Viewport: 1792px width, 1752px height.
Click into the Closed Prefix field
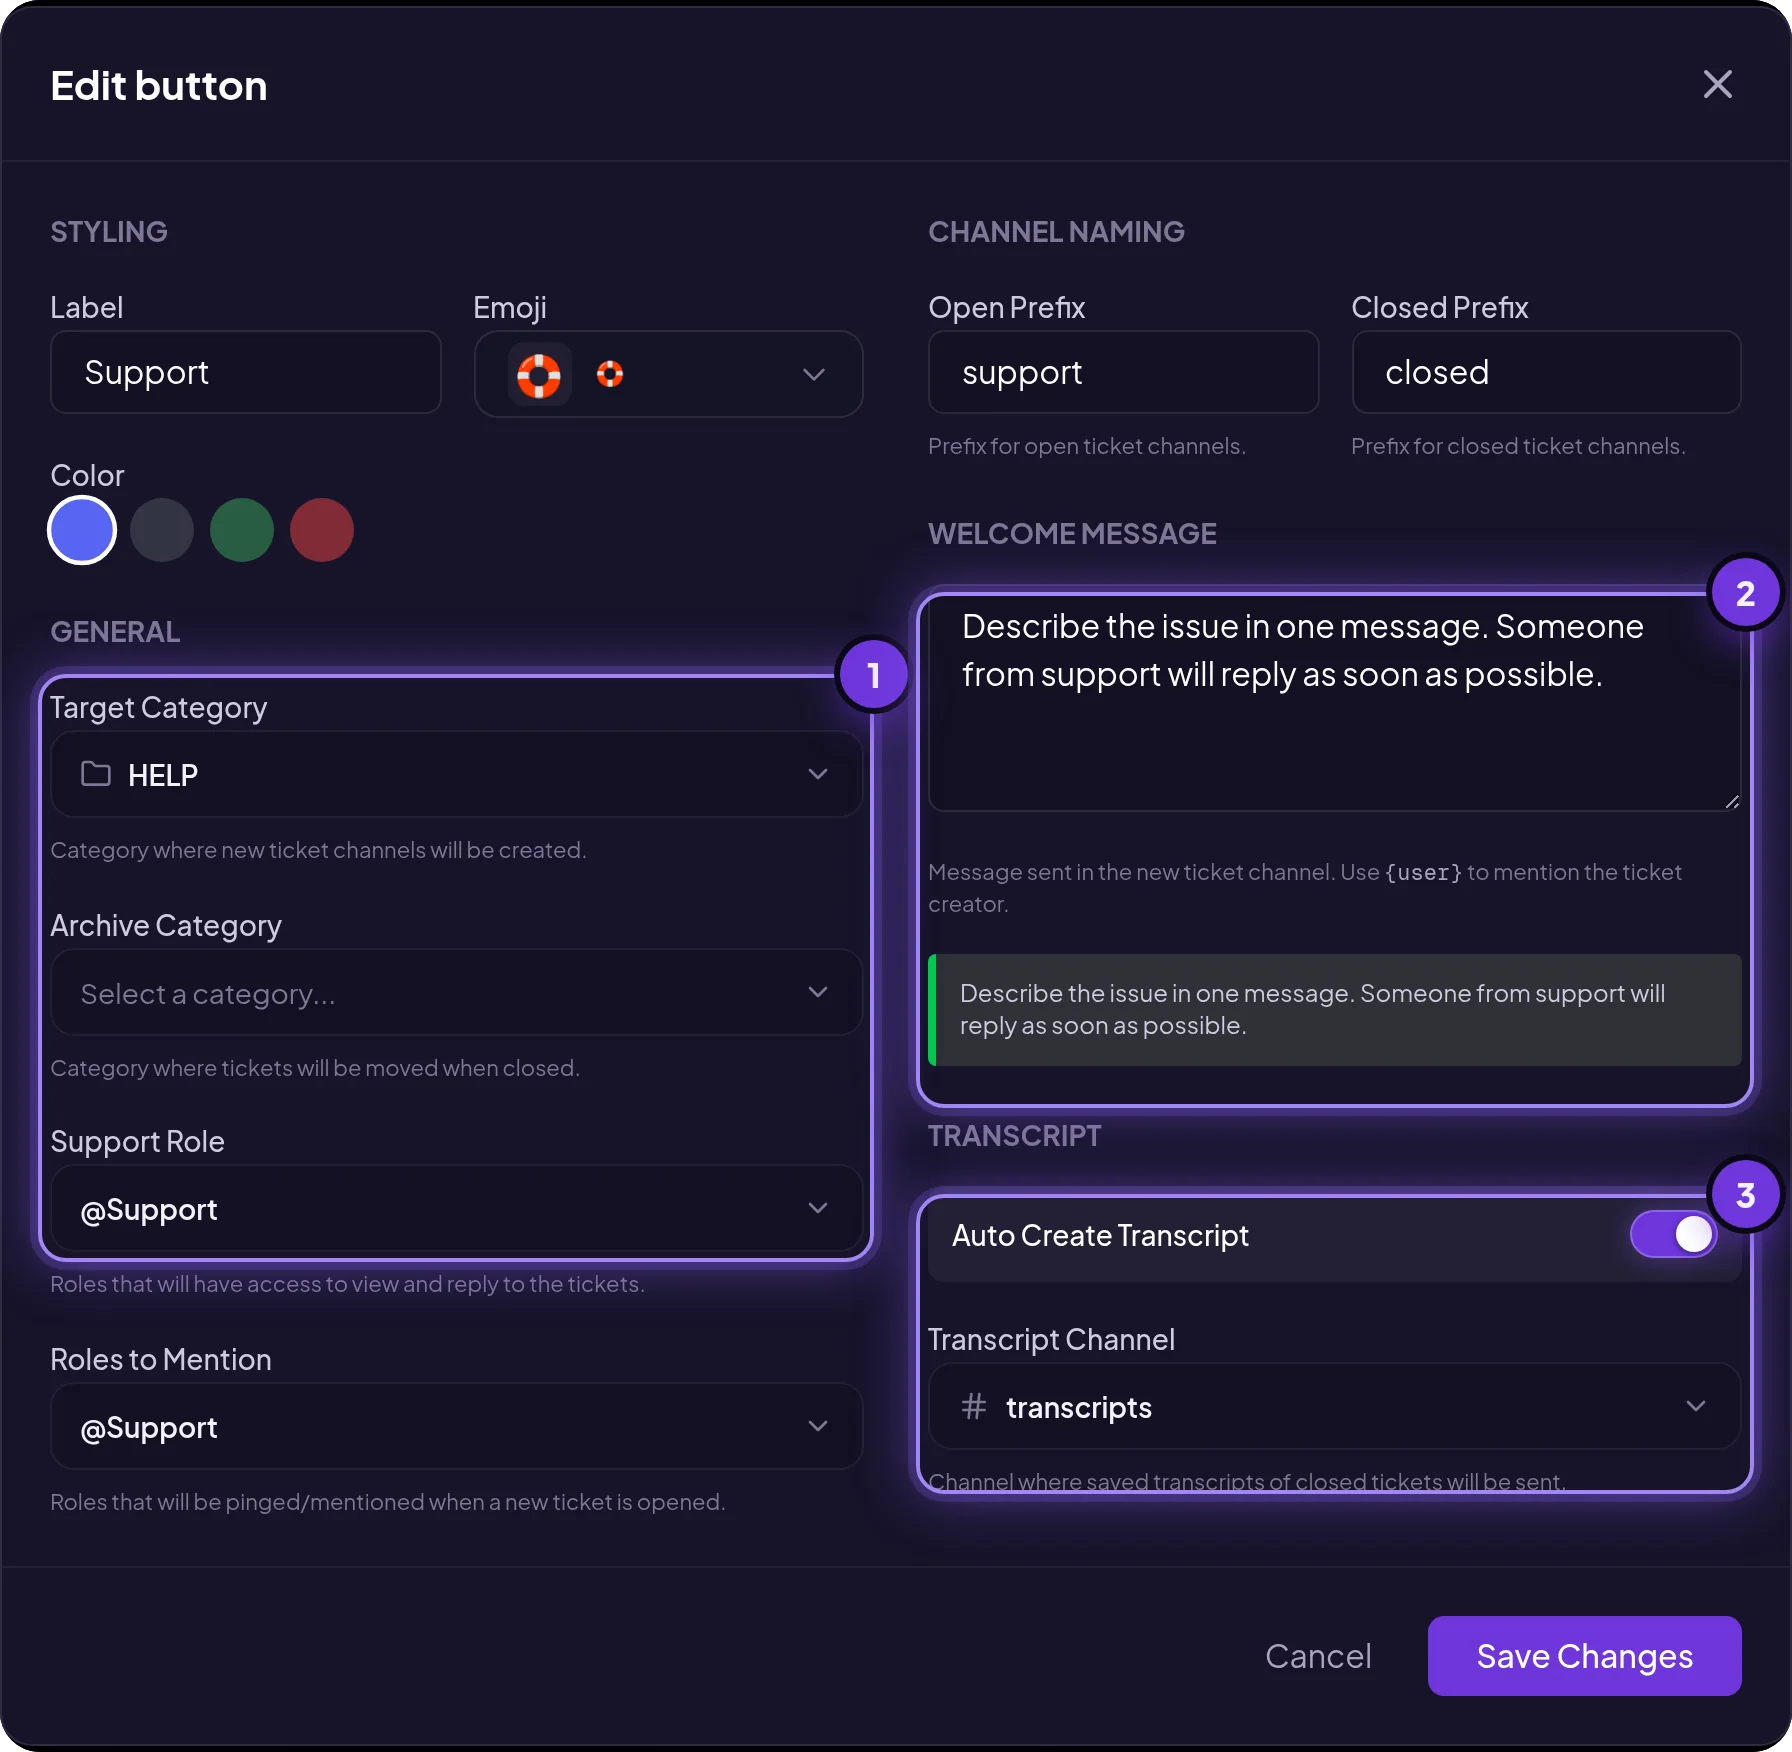pyautogui.click(x=1547, y=372)
